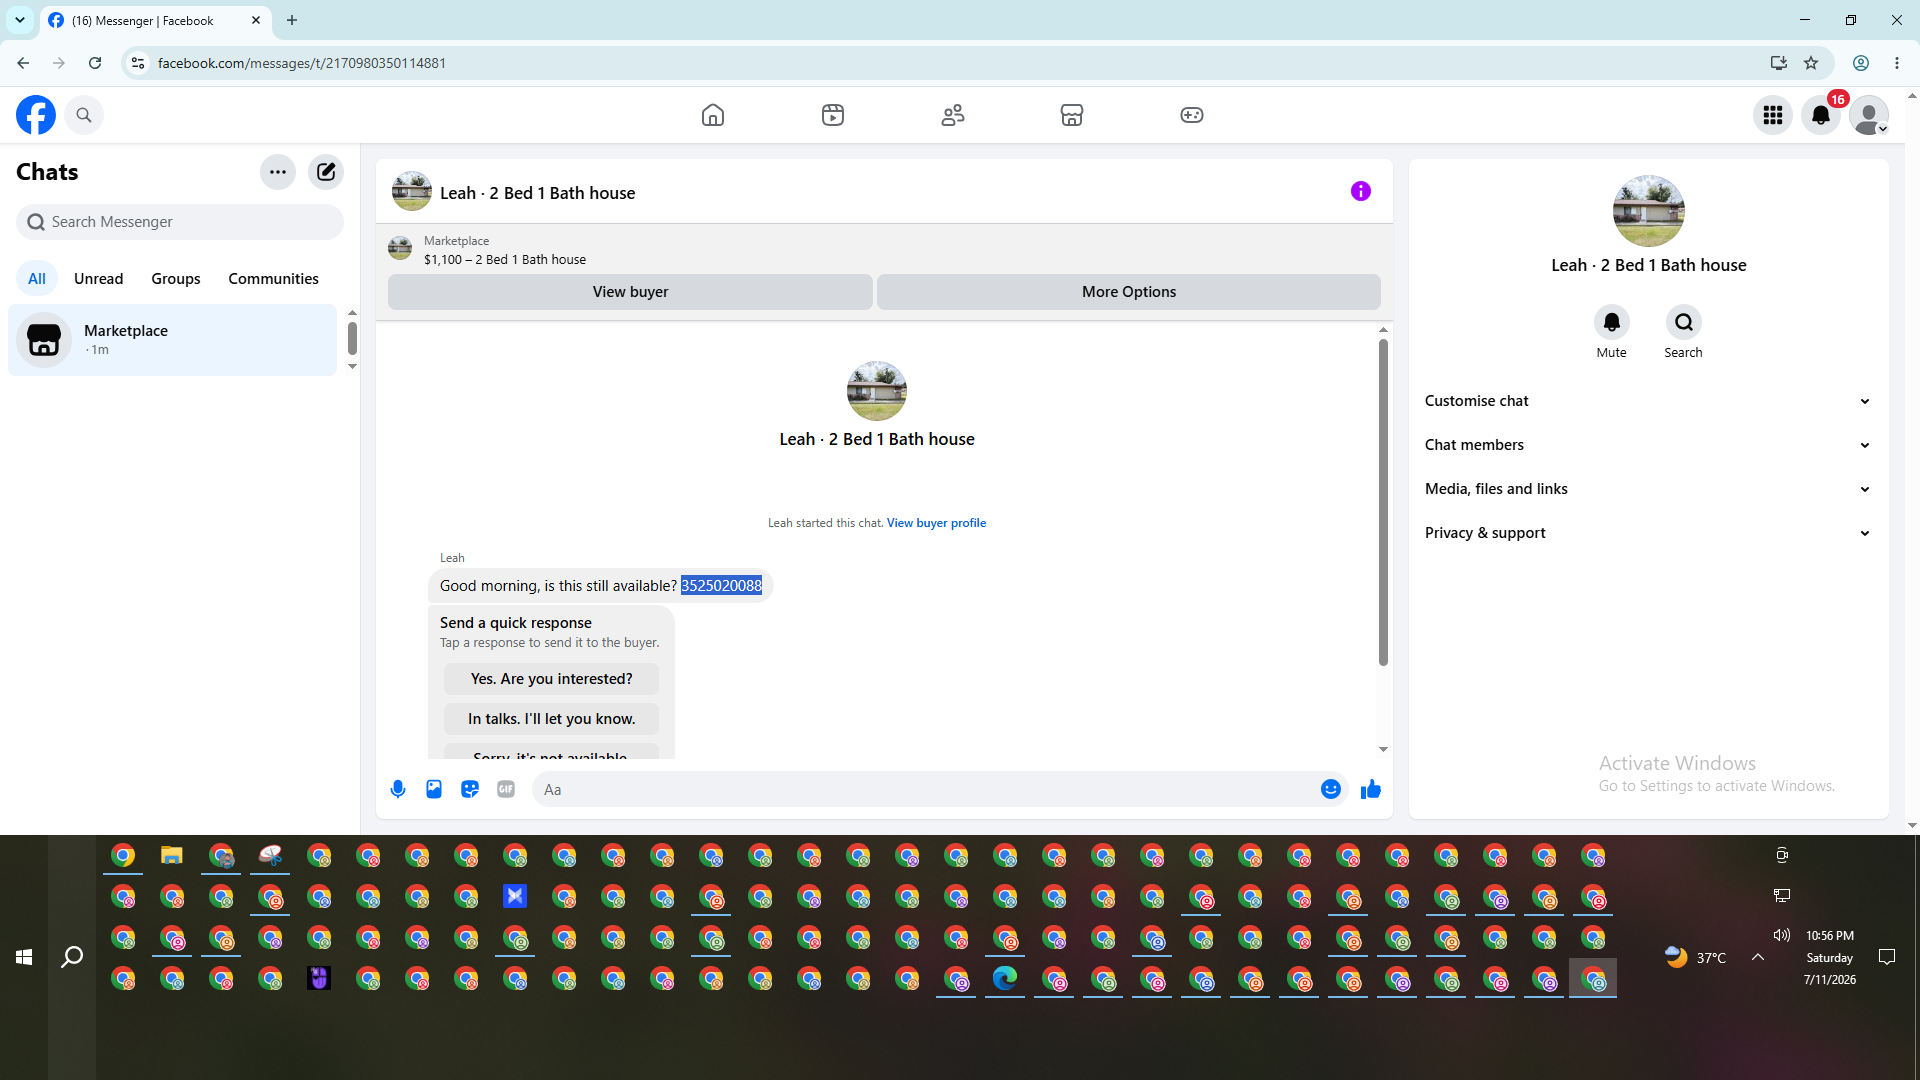The width and height of the screenshot is (1920, 1080).
Task: Open the weather widget showing 37°C
Action: pyautogui.click(x=1695, y=957)
